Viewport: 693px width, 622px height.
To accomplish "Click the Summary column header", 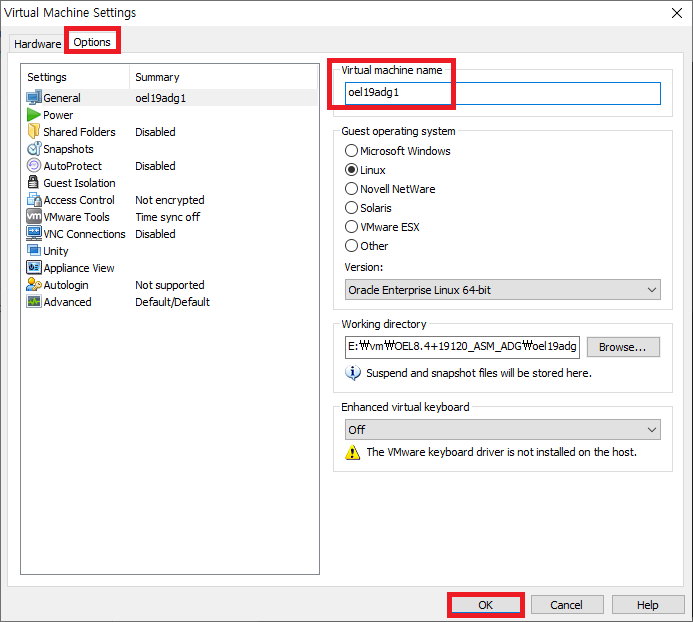I will point(224,77).
